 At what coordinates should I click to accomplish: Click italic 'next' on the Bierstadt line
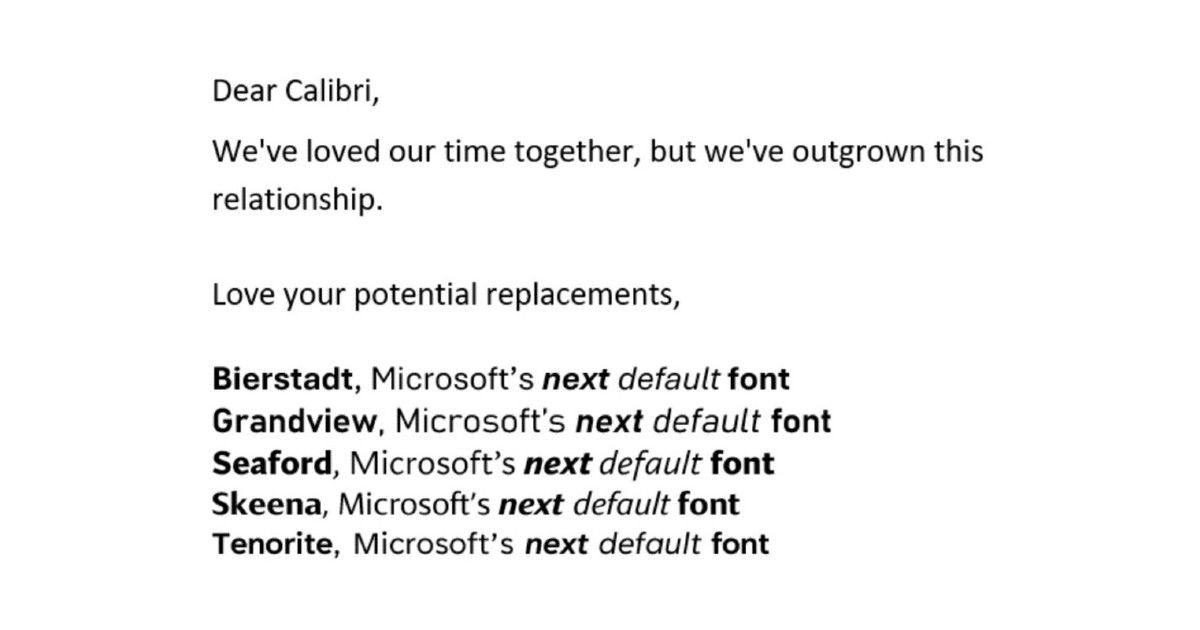[575, 380]
